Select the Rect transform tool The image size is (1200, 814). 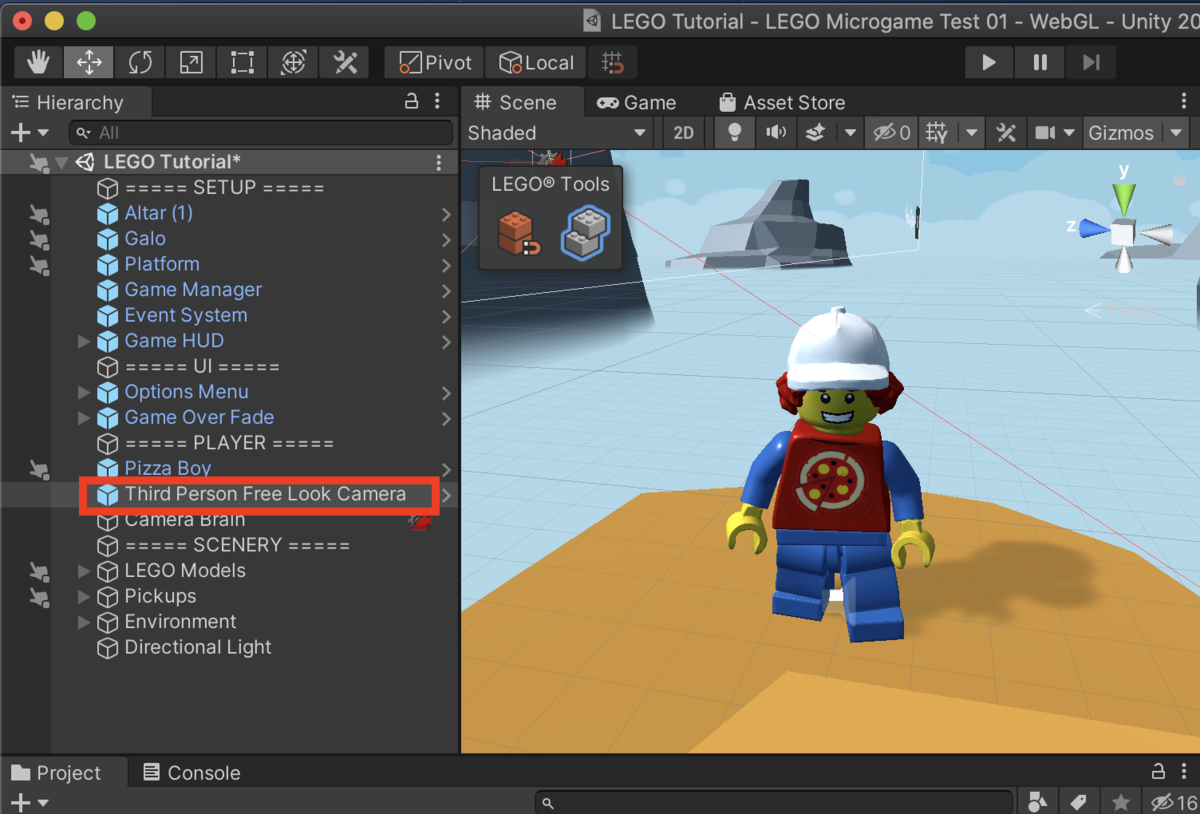[x=242, y=63]
